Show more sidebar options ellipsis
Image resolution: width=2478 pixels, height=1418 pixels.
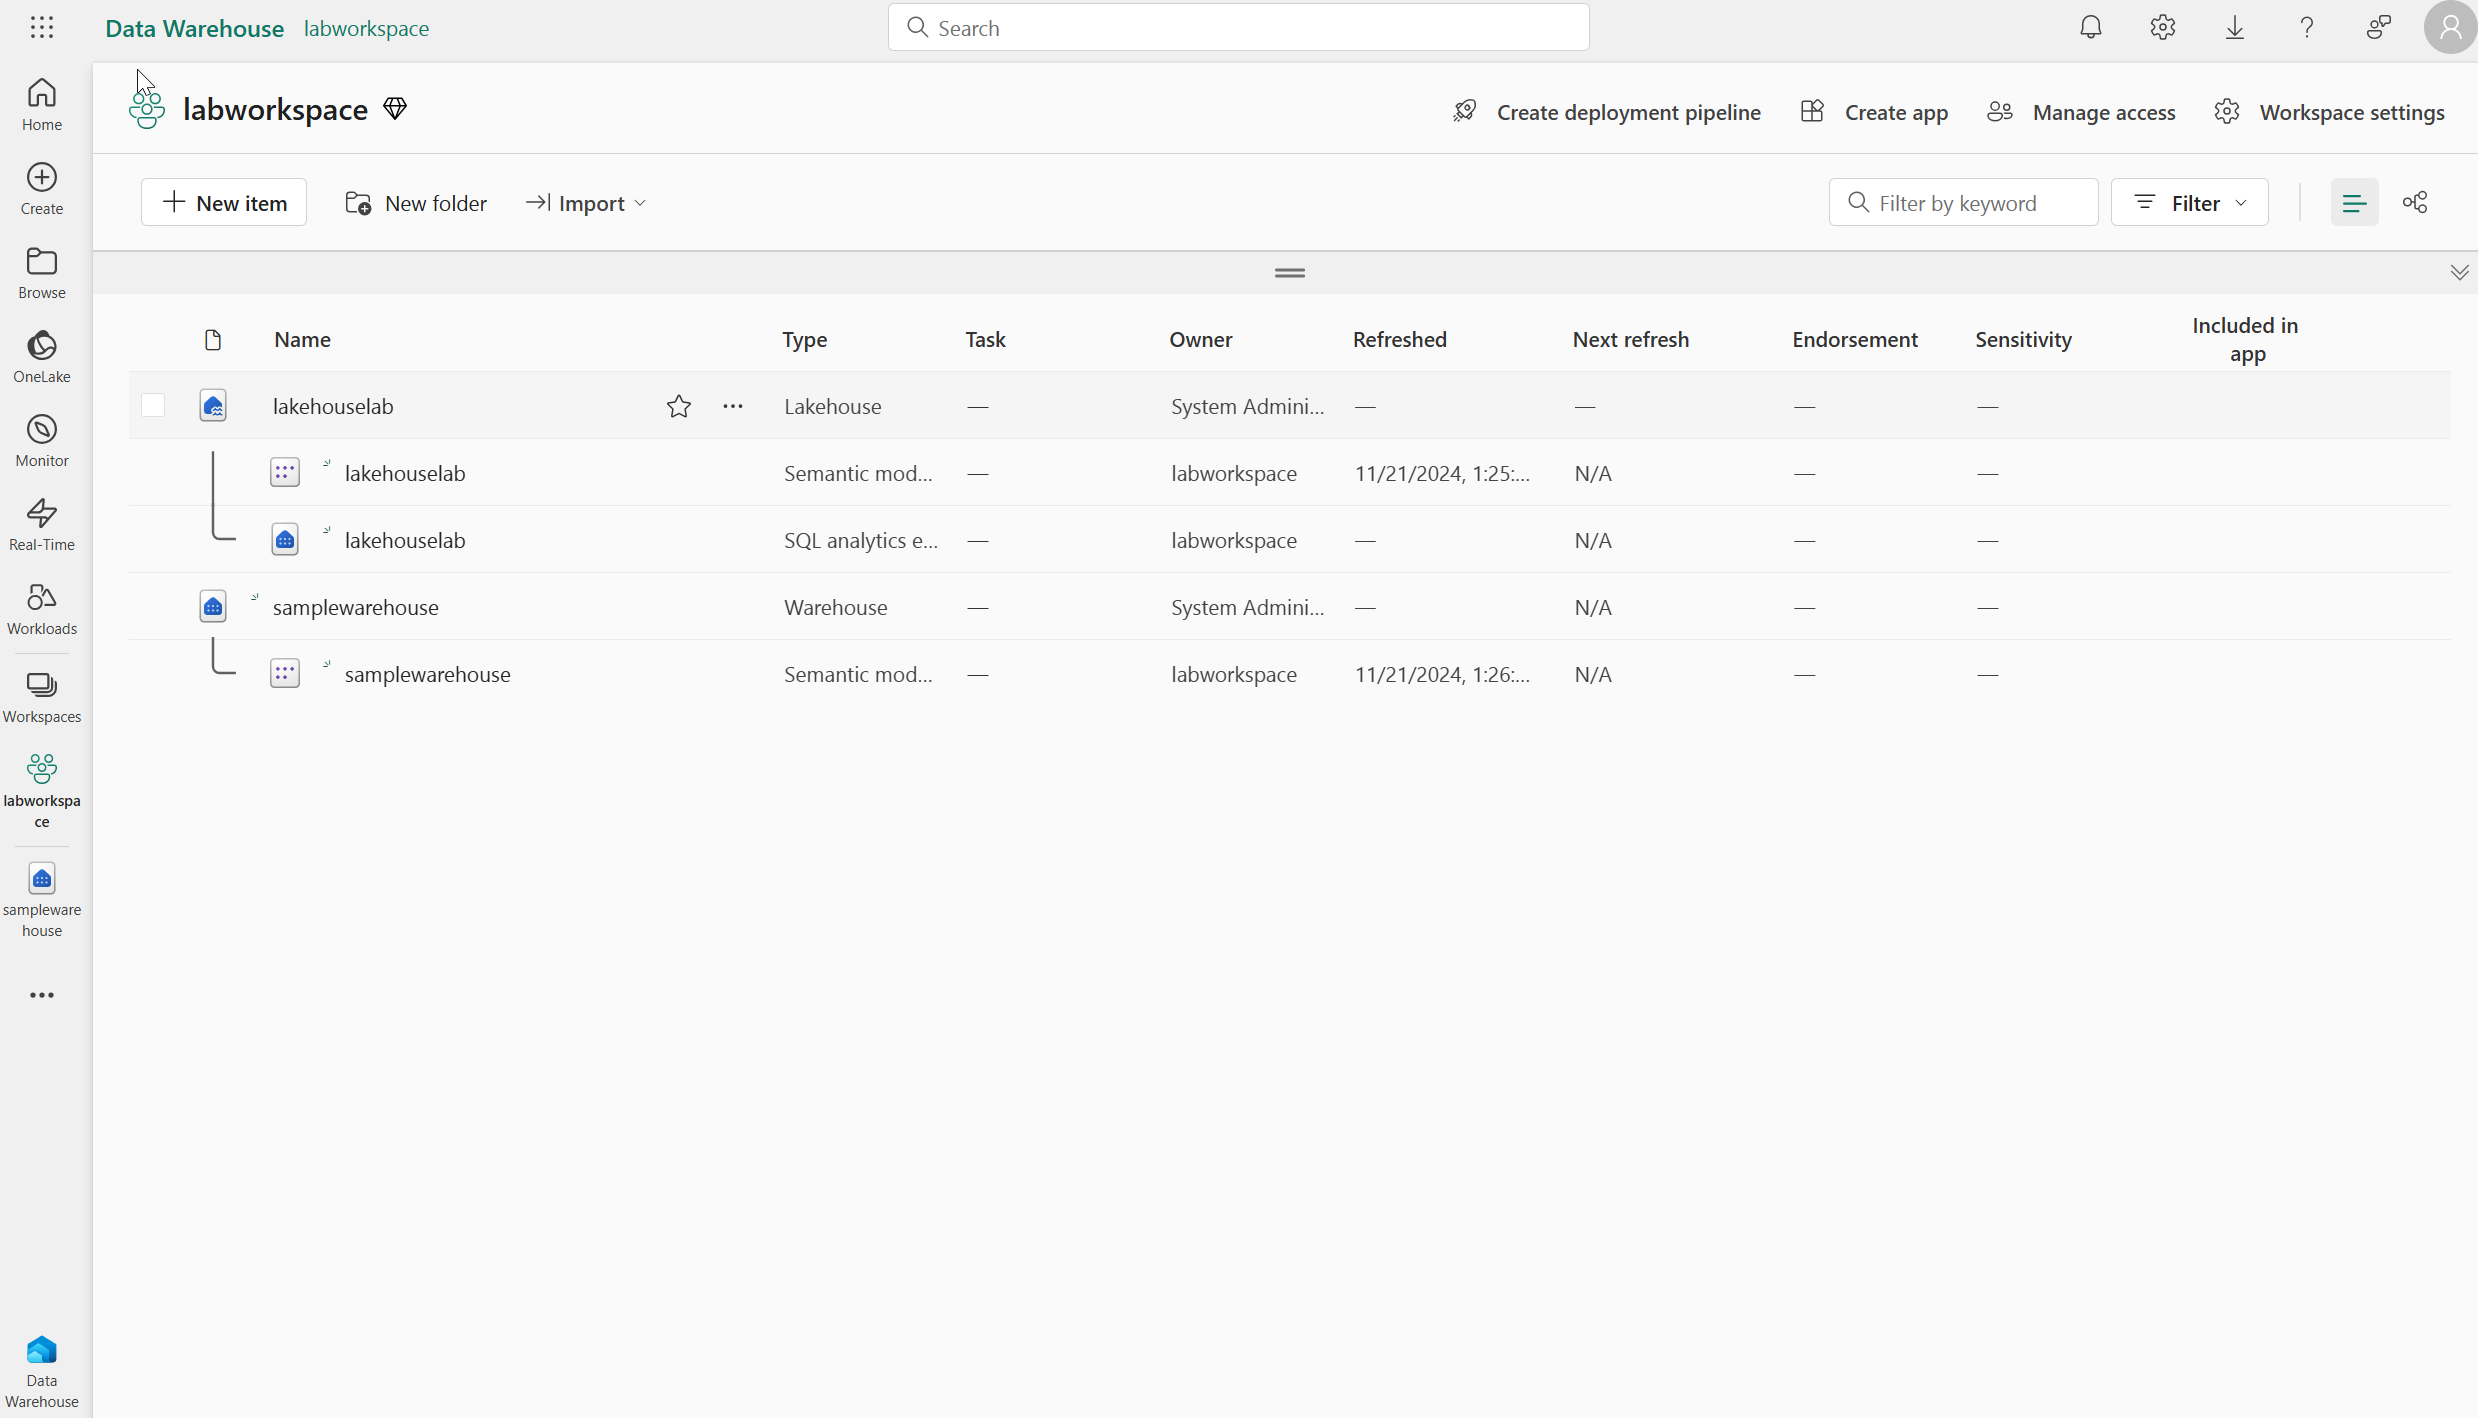[42, 995]
